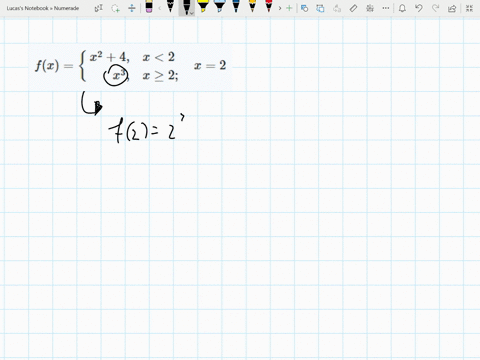Click the 'f(x) =' text in the equation

click(54, 66)
